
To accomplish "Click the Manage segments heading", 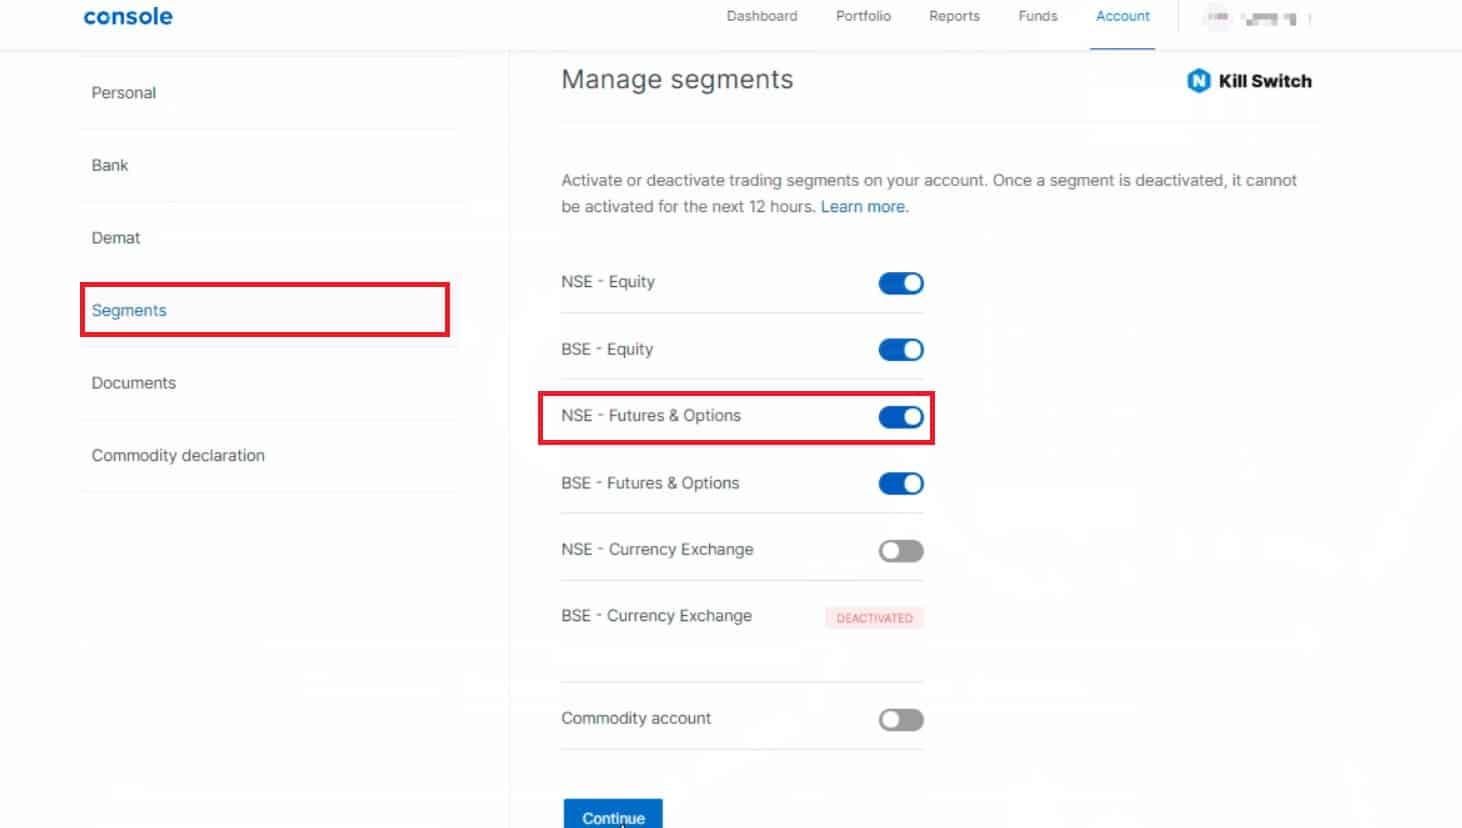I will (x=677, y=80).
